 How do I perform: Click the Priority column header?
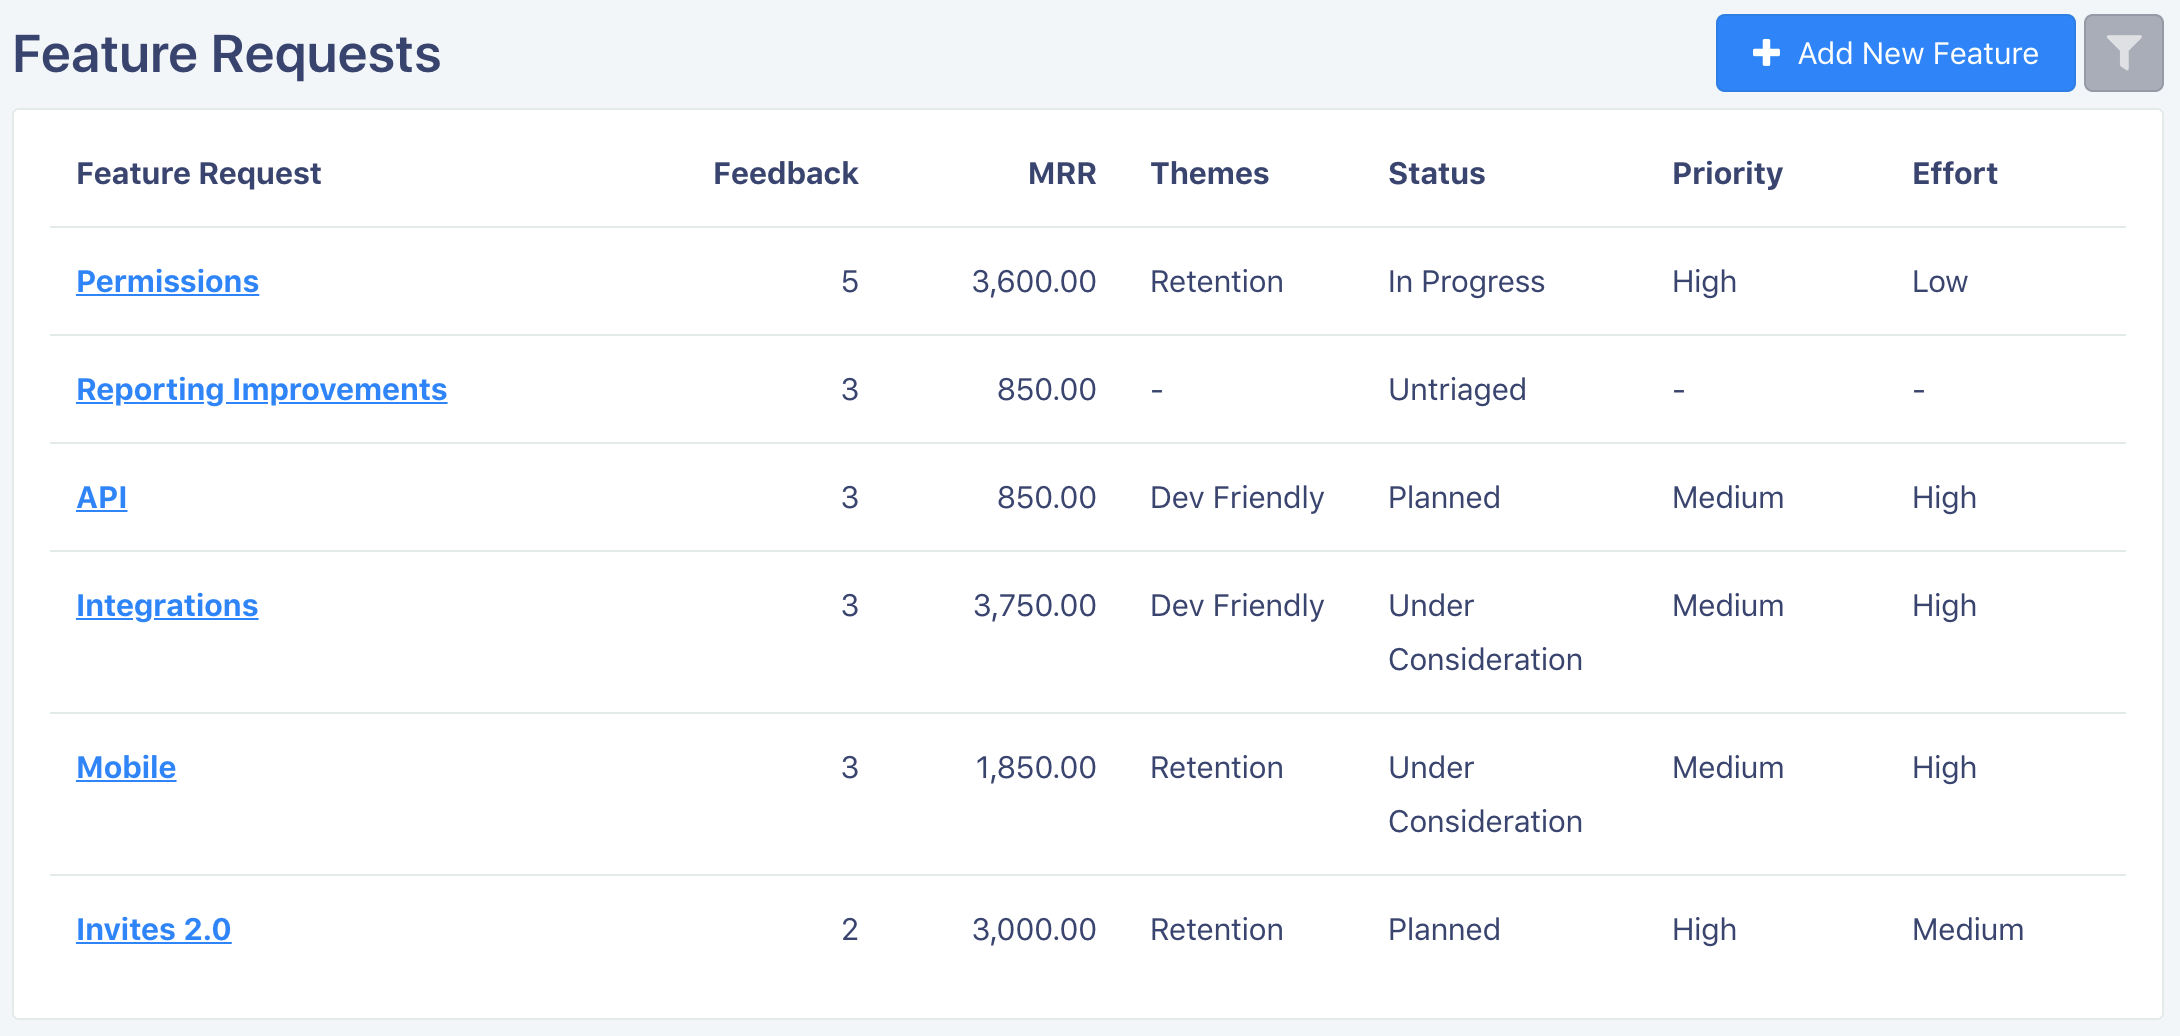(x=1727, y=174)
